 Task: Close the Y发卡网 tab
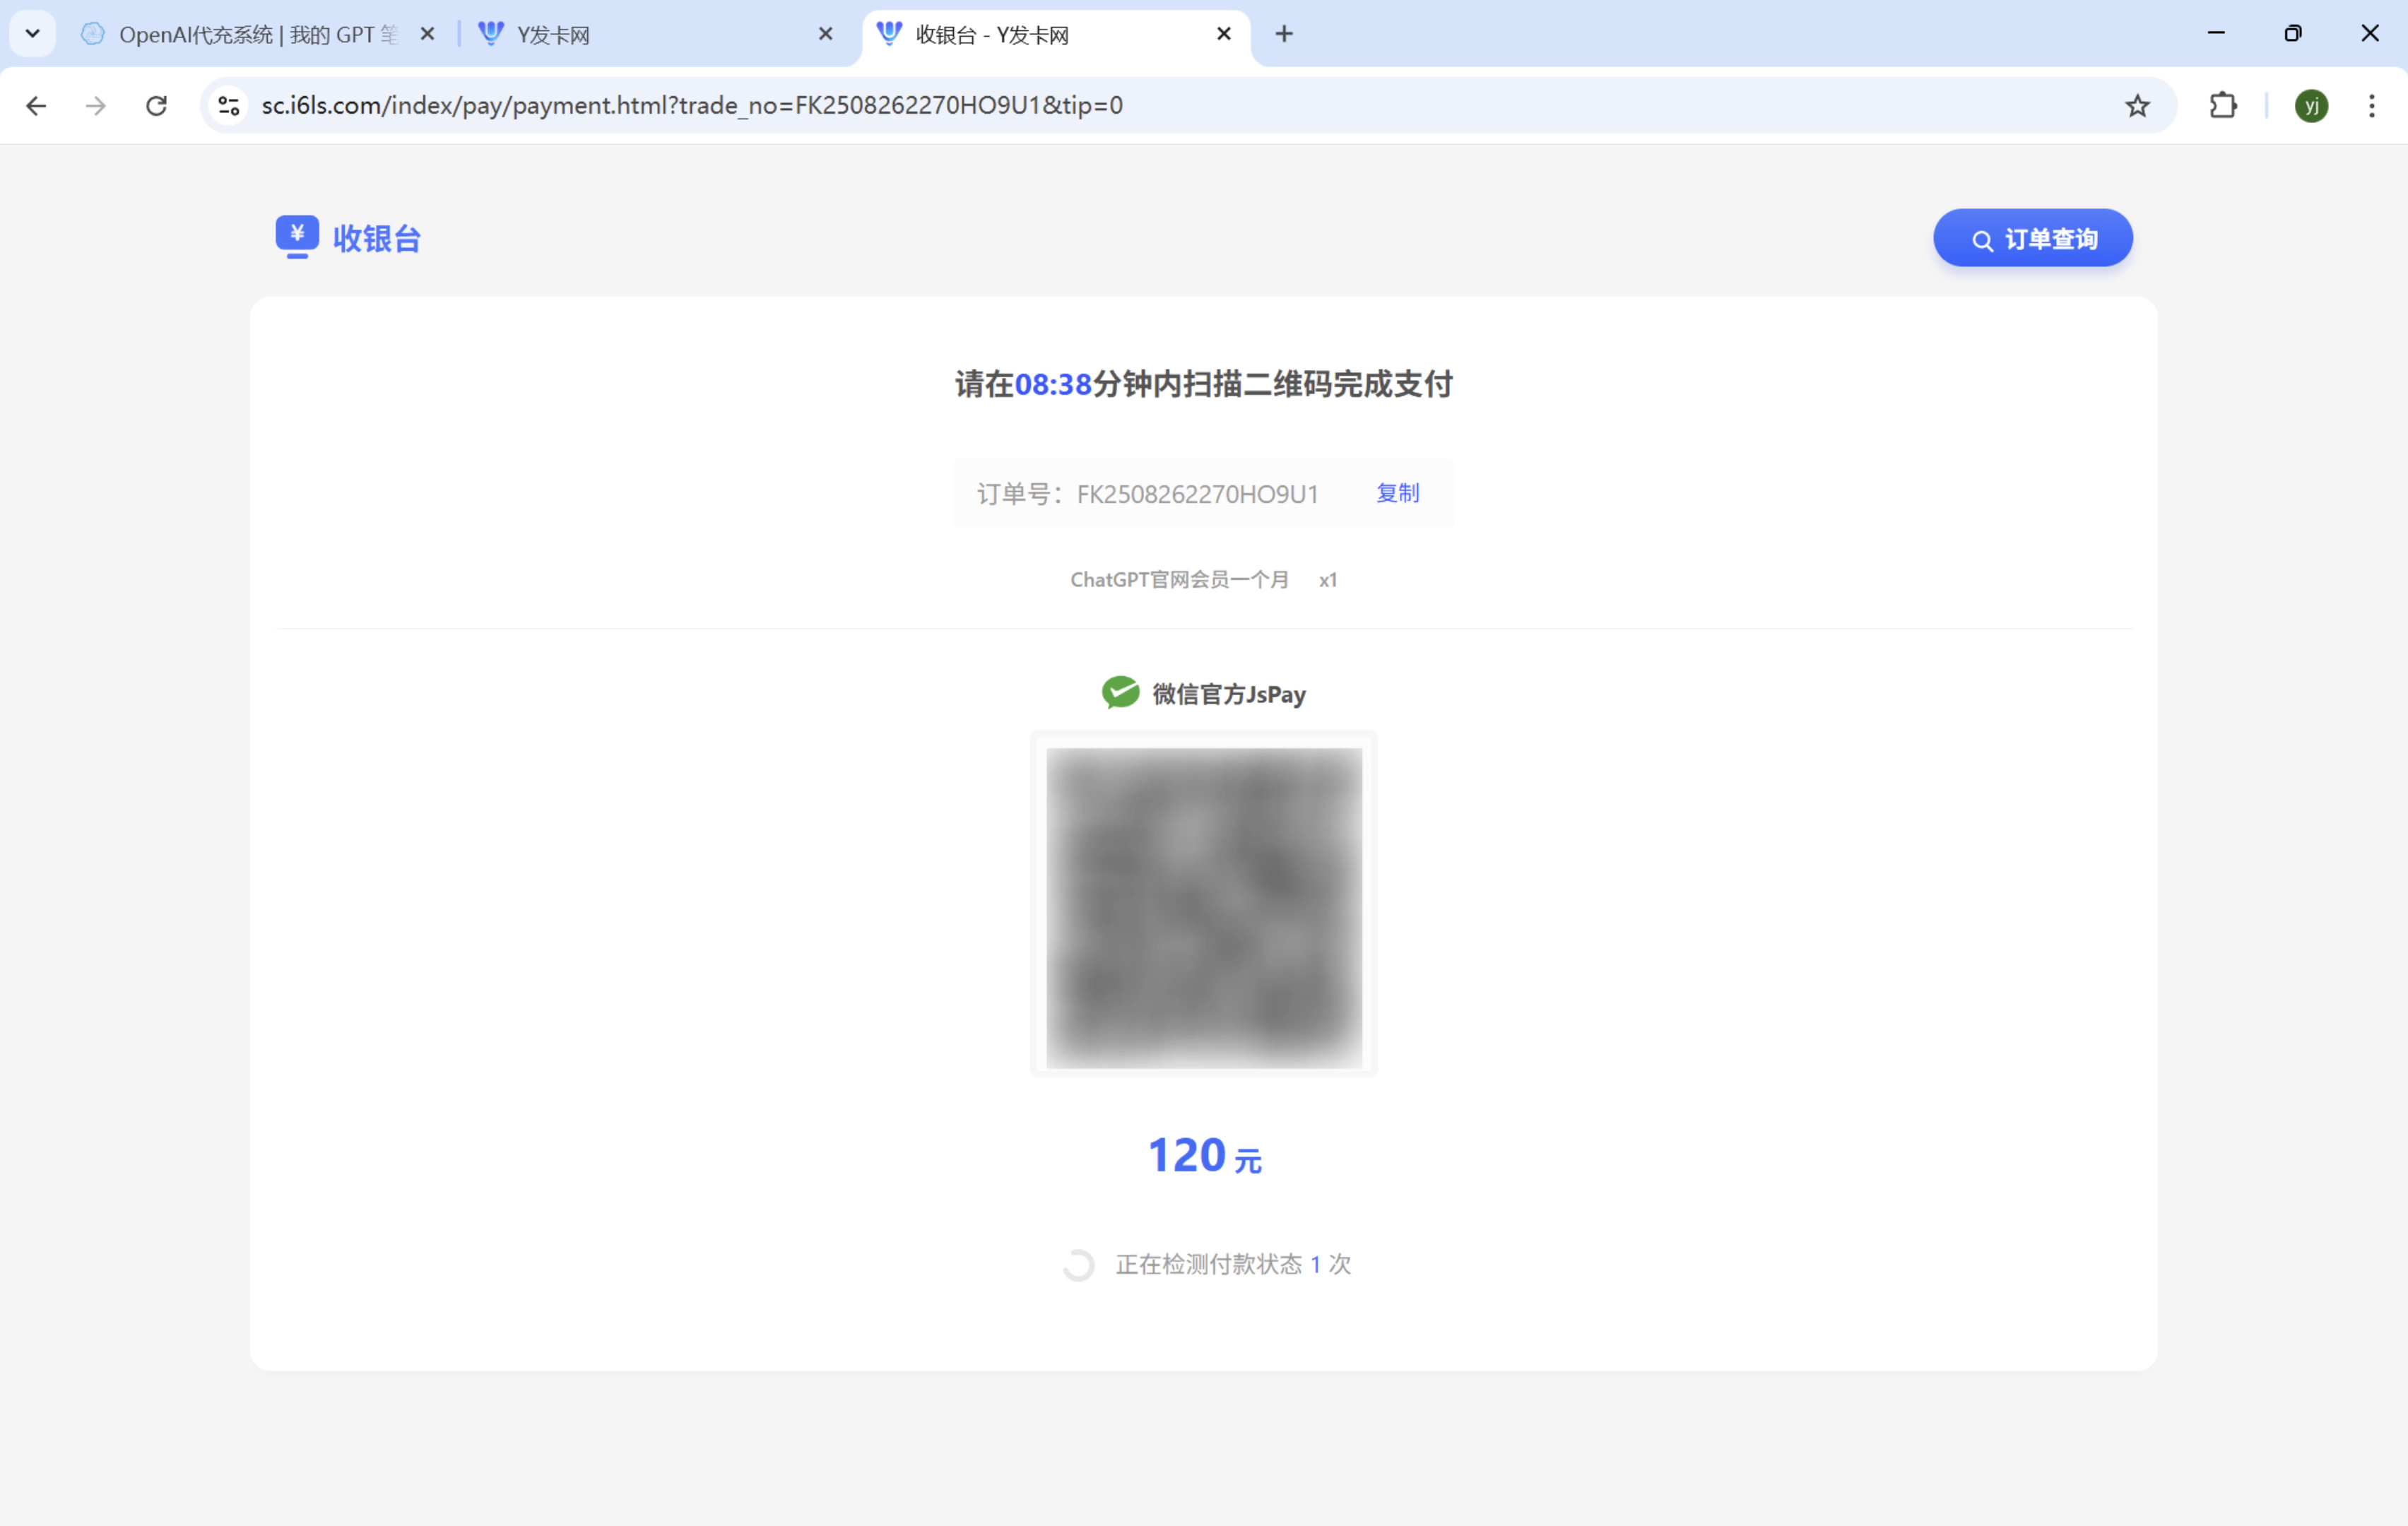pyautogui.click(x=825, y=34)
